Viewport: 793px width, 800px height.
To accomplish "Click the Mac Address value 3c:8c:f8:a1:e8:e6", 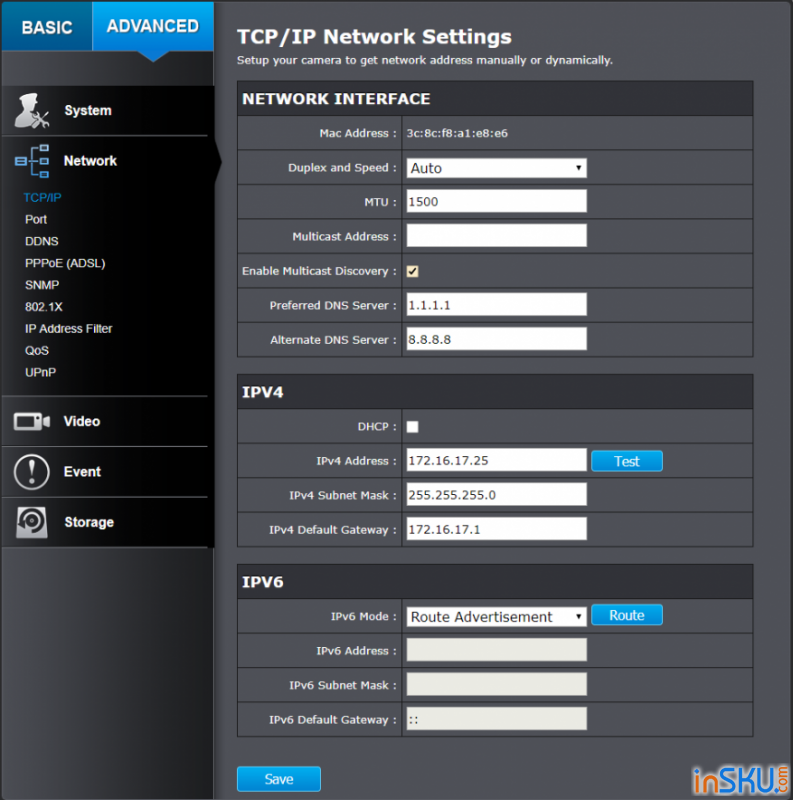I will pyautogui.click(x=457, y=134).
